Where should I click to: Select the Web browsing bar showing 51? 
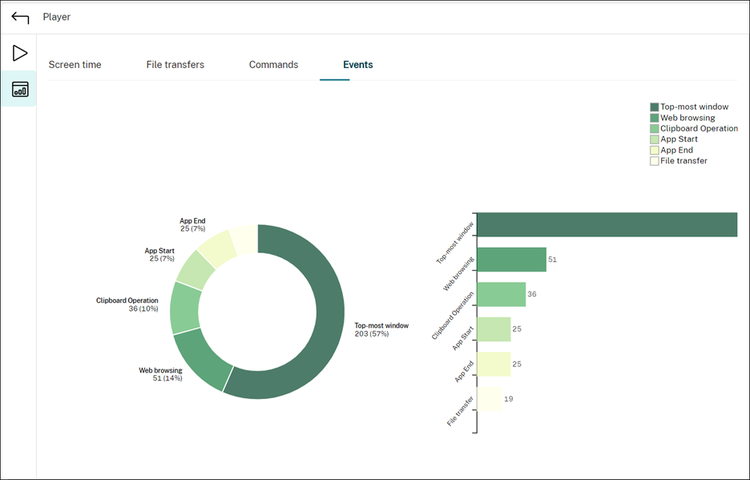point(512,260)
